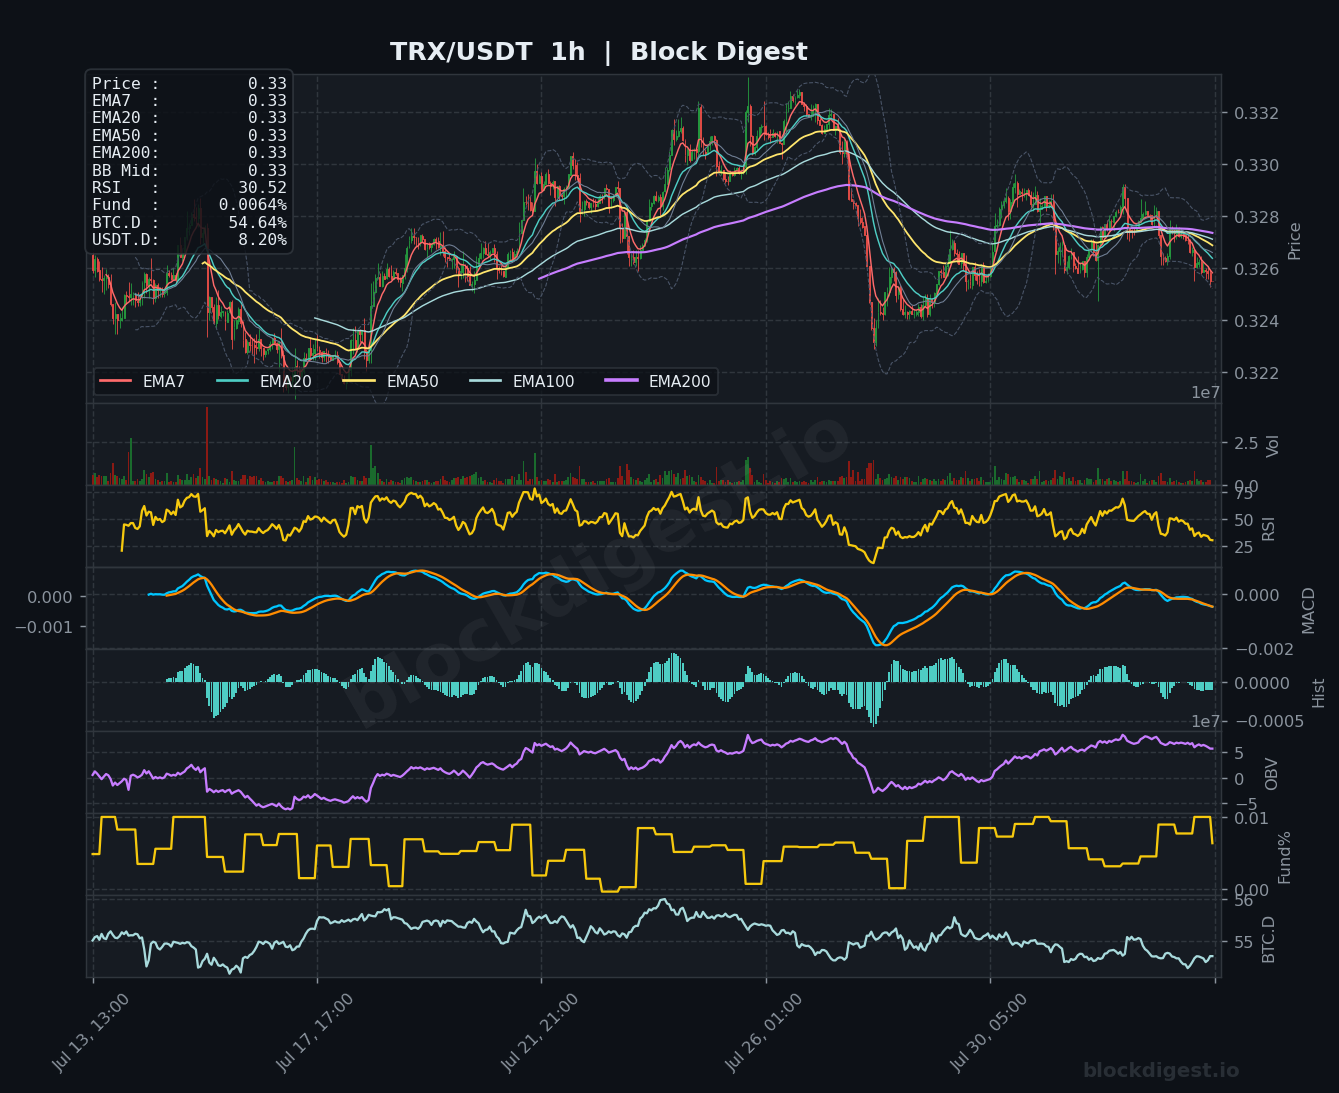Click the RSI 30.52 value in info box
Screen dimensions: 1339x1093
[x=262, y=188]
